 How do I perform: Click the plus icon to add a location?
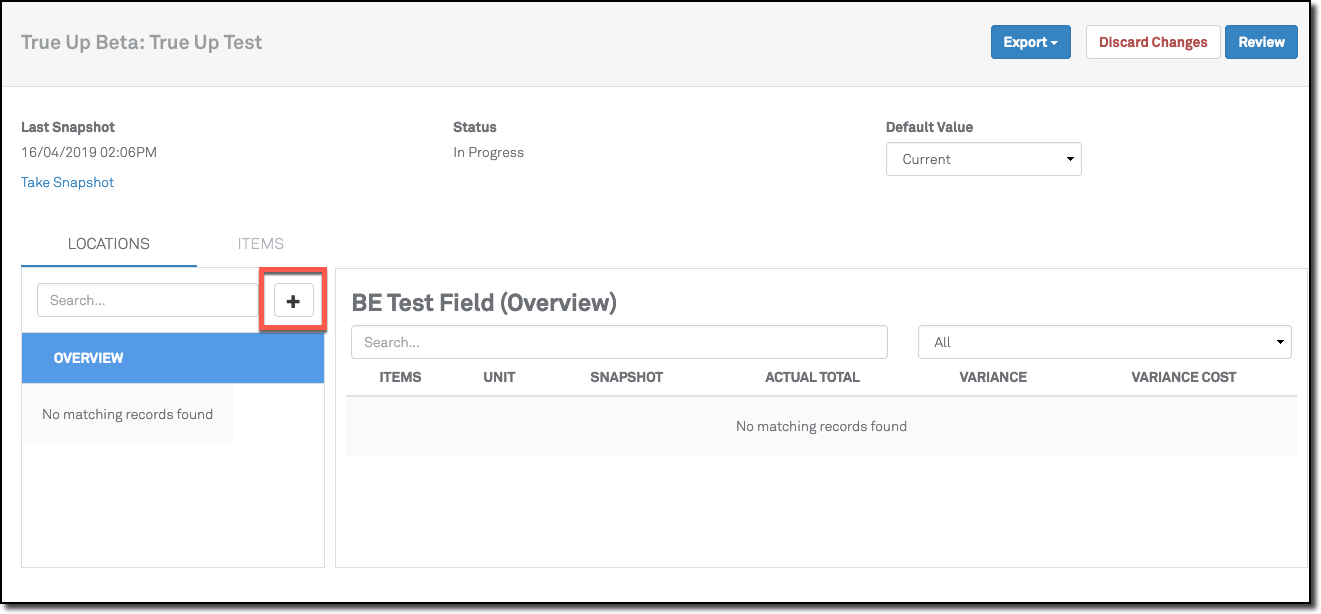click(x=293, y=301)
